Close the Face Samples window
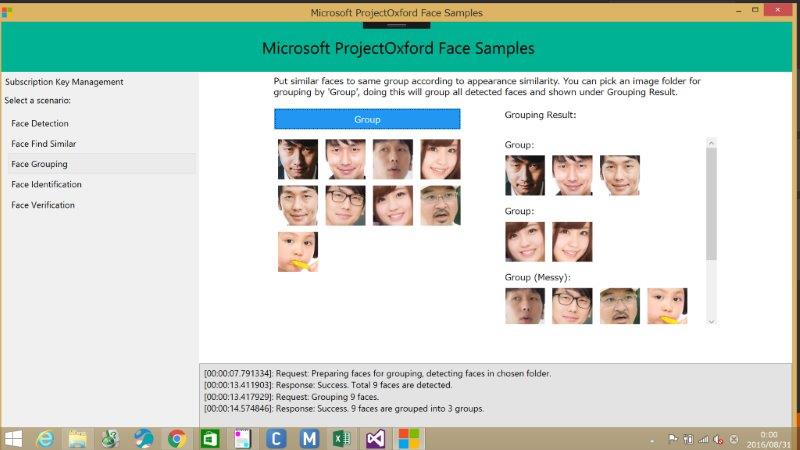The height and width of the screenshot is (450, 800). coord(778,10)
